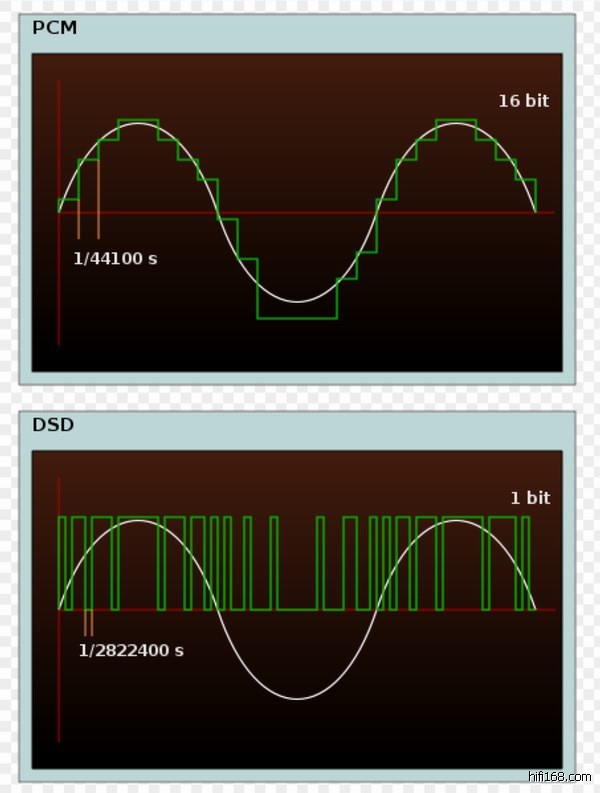Click the second white sine peak in DSD
Screen dimensions: 600x793
[x=456, y=521]
